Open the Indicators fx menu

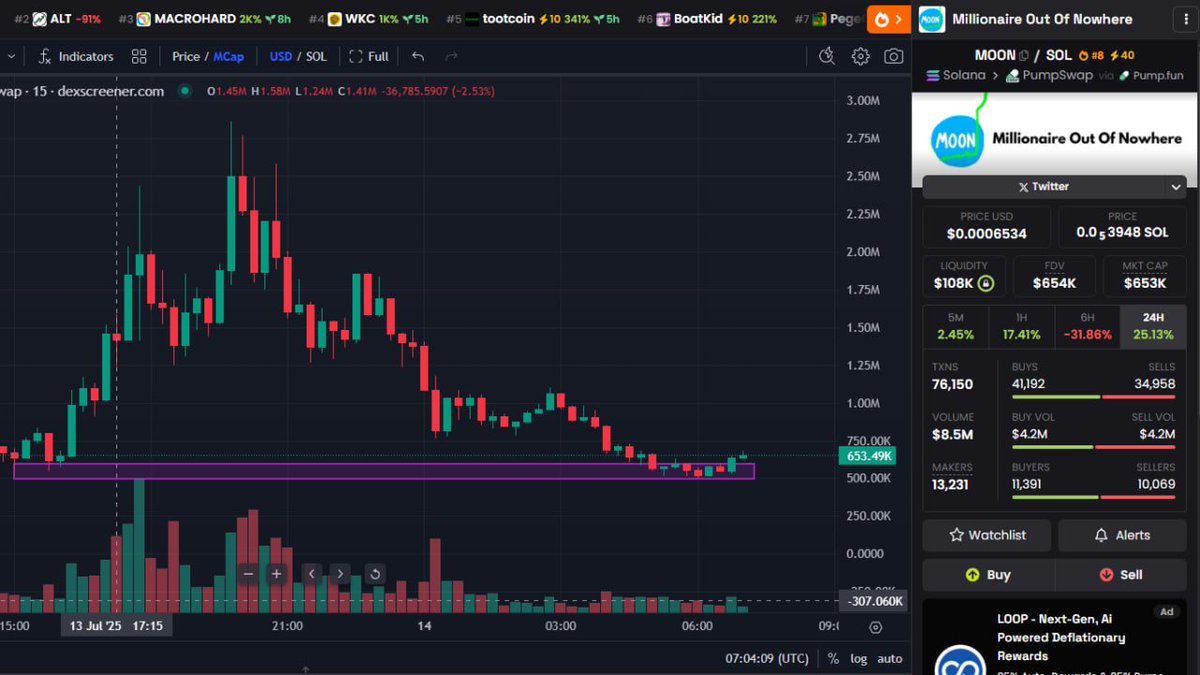tap(76, 57)
